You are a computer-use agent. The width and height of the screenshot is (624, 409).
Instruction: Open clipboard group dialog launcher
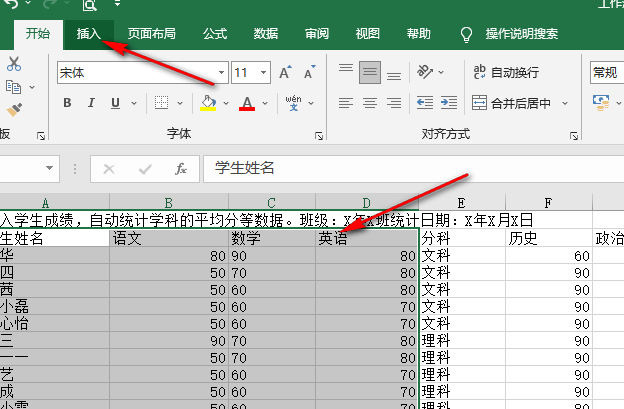point(41,136)
